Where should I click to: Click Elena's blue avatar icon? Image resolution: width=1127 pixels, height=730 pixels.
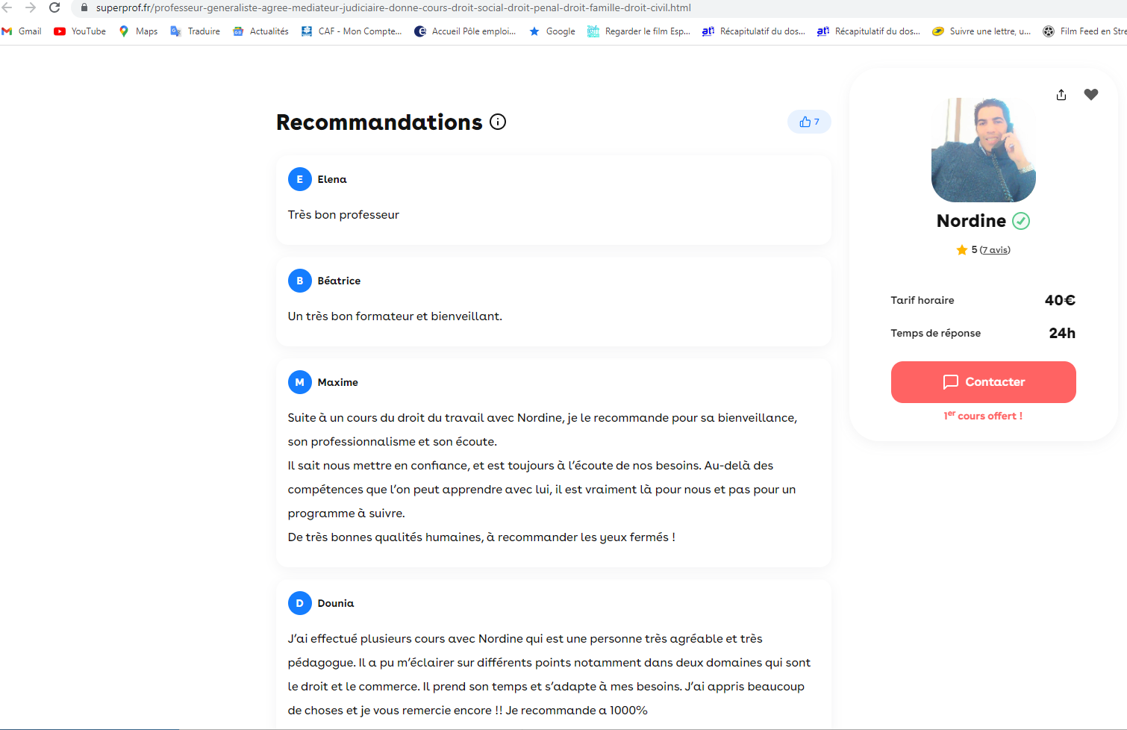coord(299,179)
